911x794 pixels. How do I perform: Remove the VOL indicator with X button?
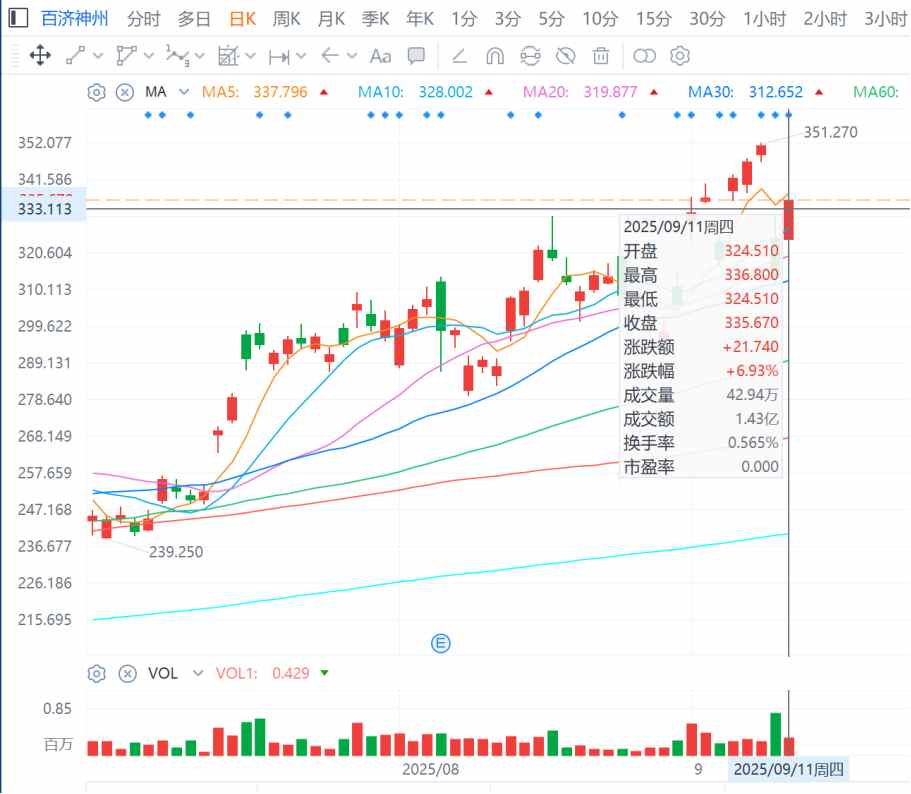(x=126, y=673)
